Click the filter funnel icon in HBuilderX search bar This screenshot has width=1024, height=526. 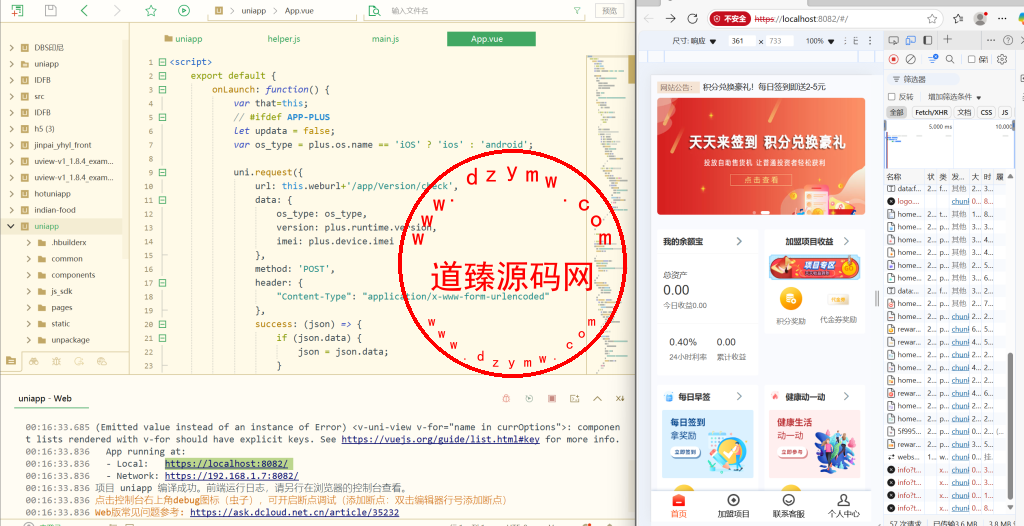click(x=577, y=10)
